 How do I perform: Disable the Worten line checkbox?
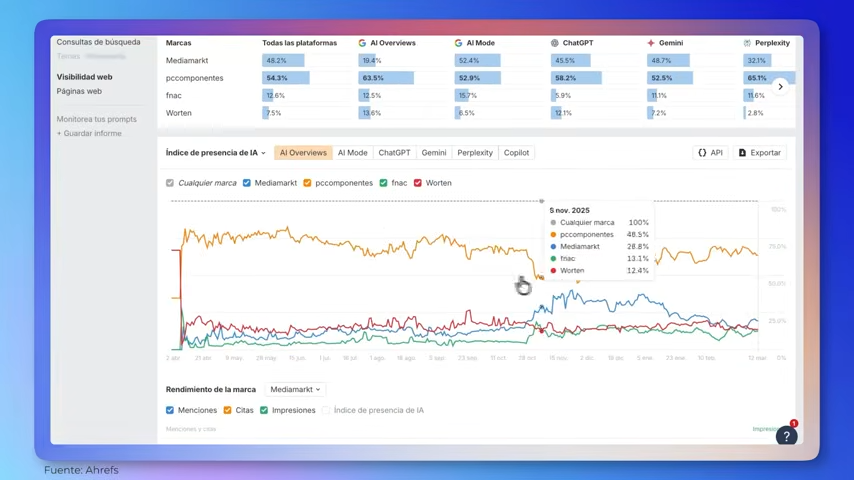(418, 183)
